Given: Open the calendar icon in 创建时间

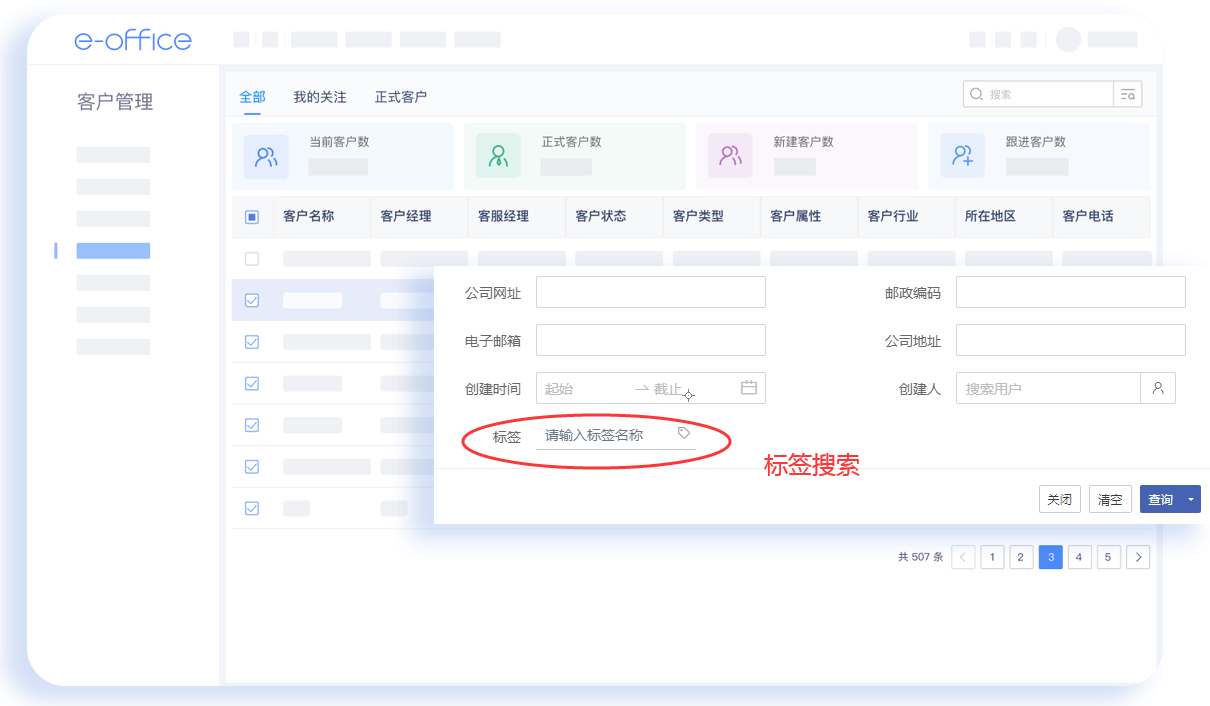Looking at the screenshot, I should (748, 388).
